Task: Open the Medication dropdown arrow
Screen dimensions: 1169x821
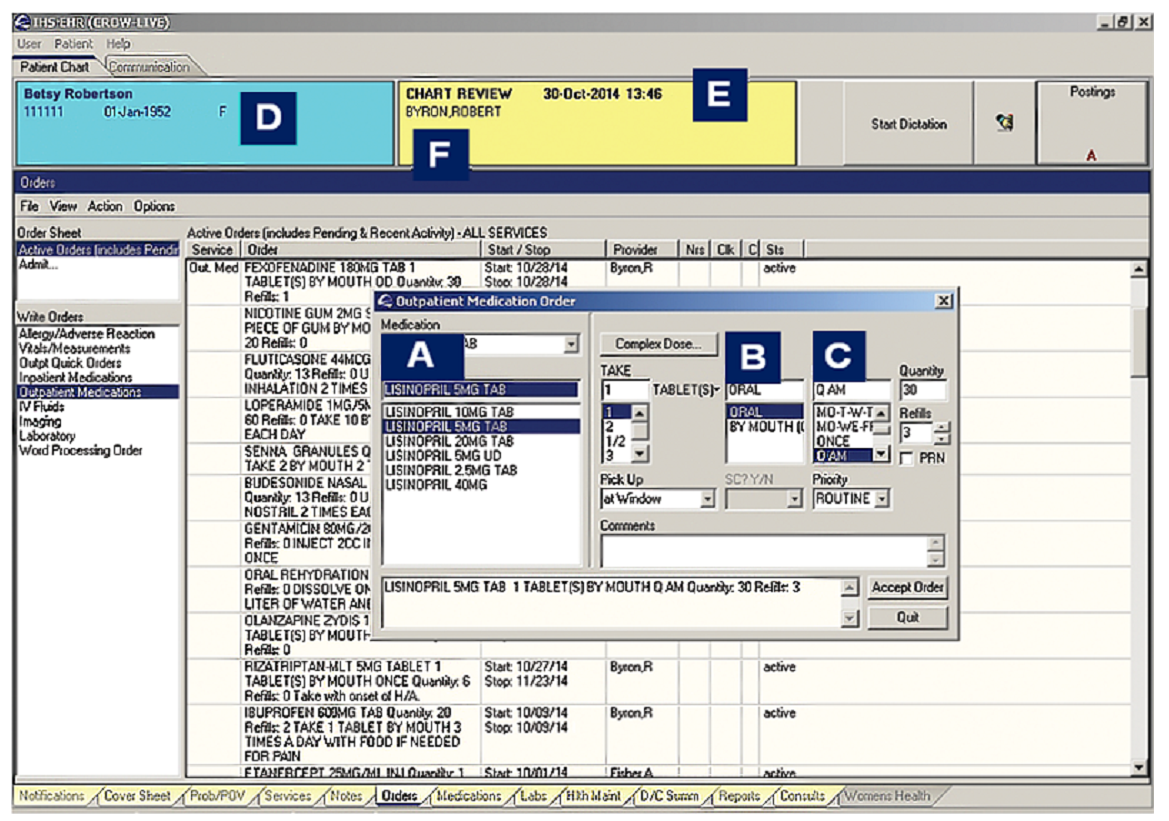Action: [571, 344]
